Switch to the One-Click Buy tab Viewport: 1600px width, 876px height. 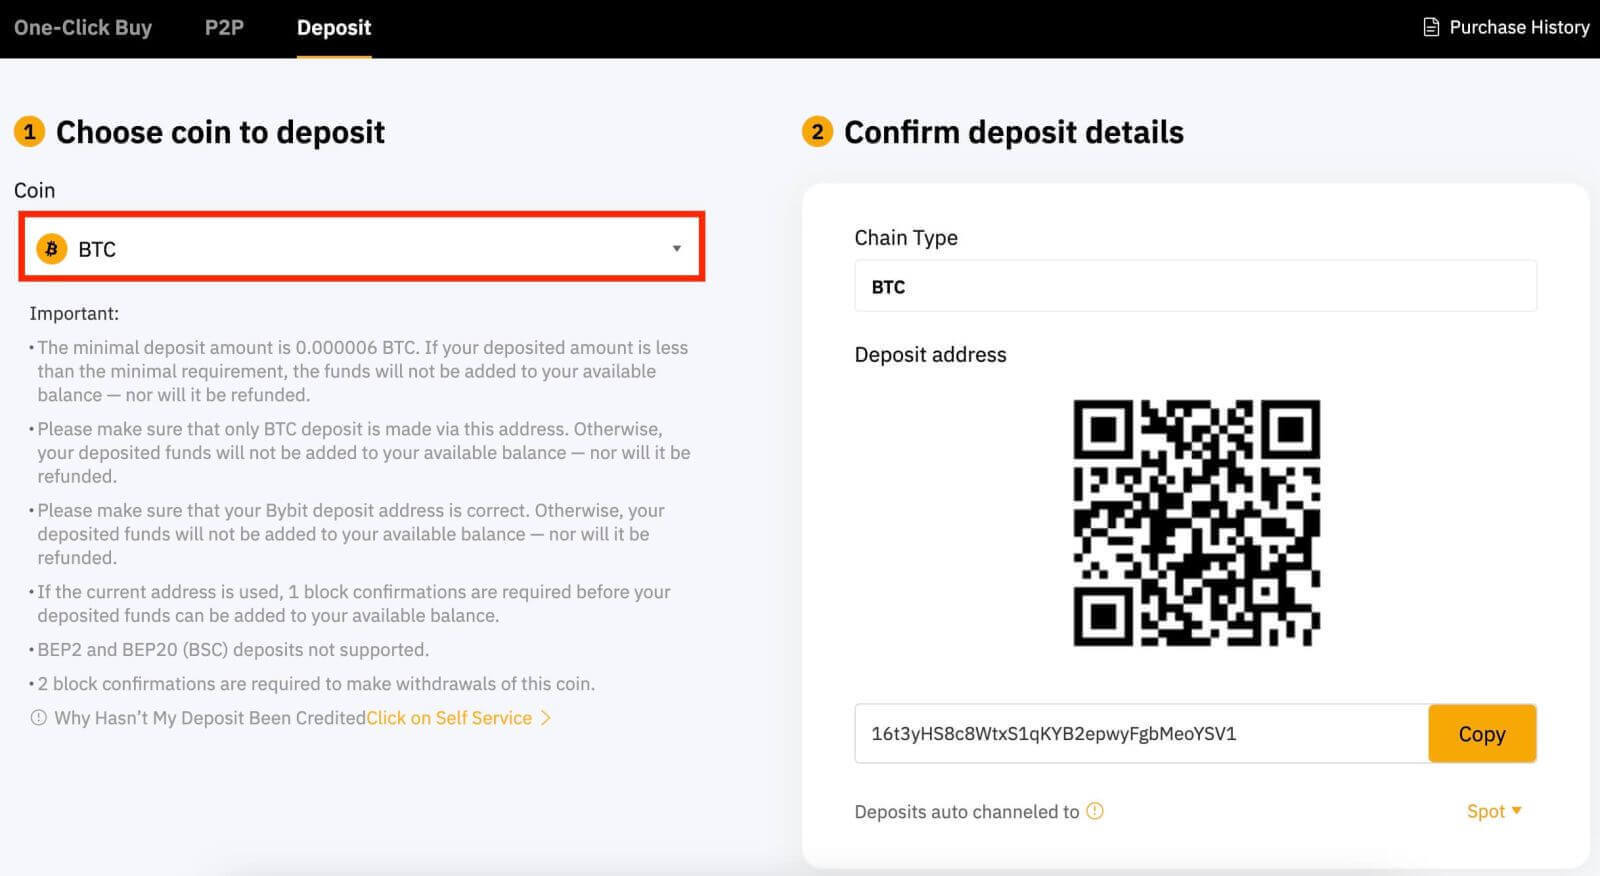(x=83, y=27)
